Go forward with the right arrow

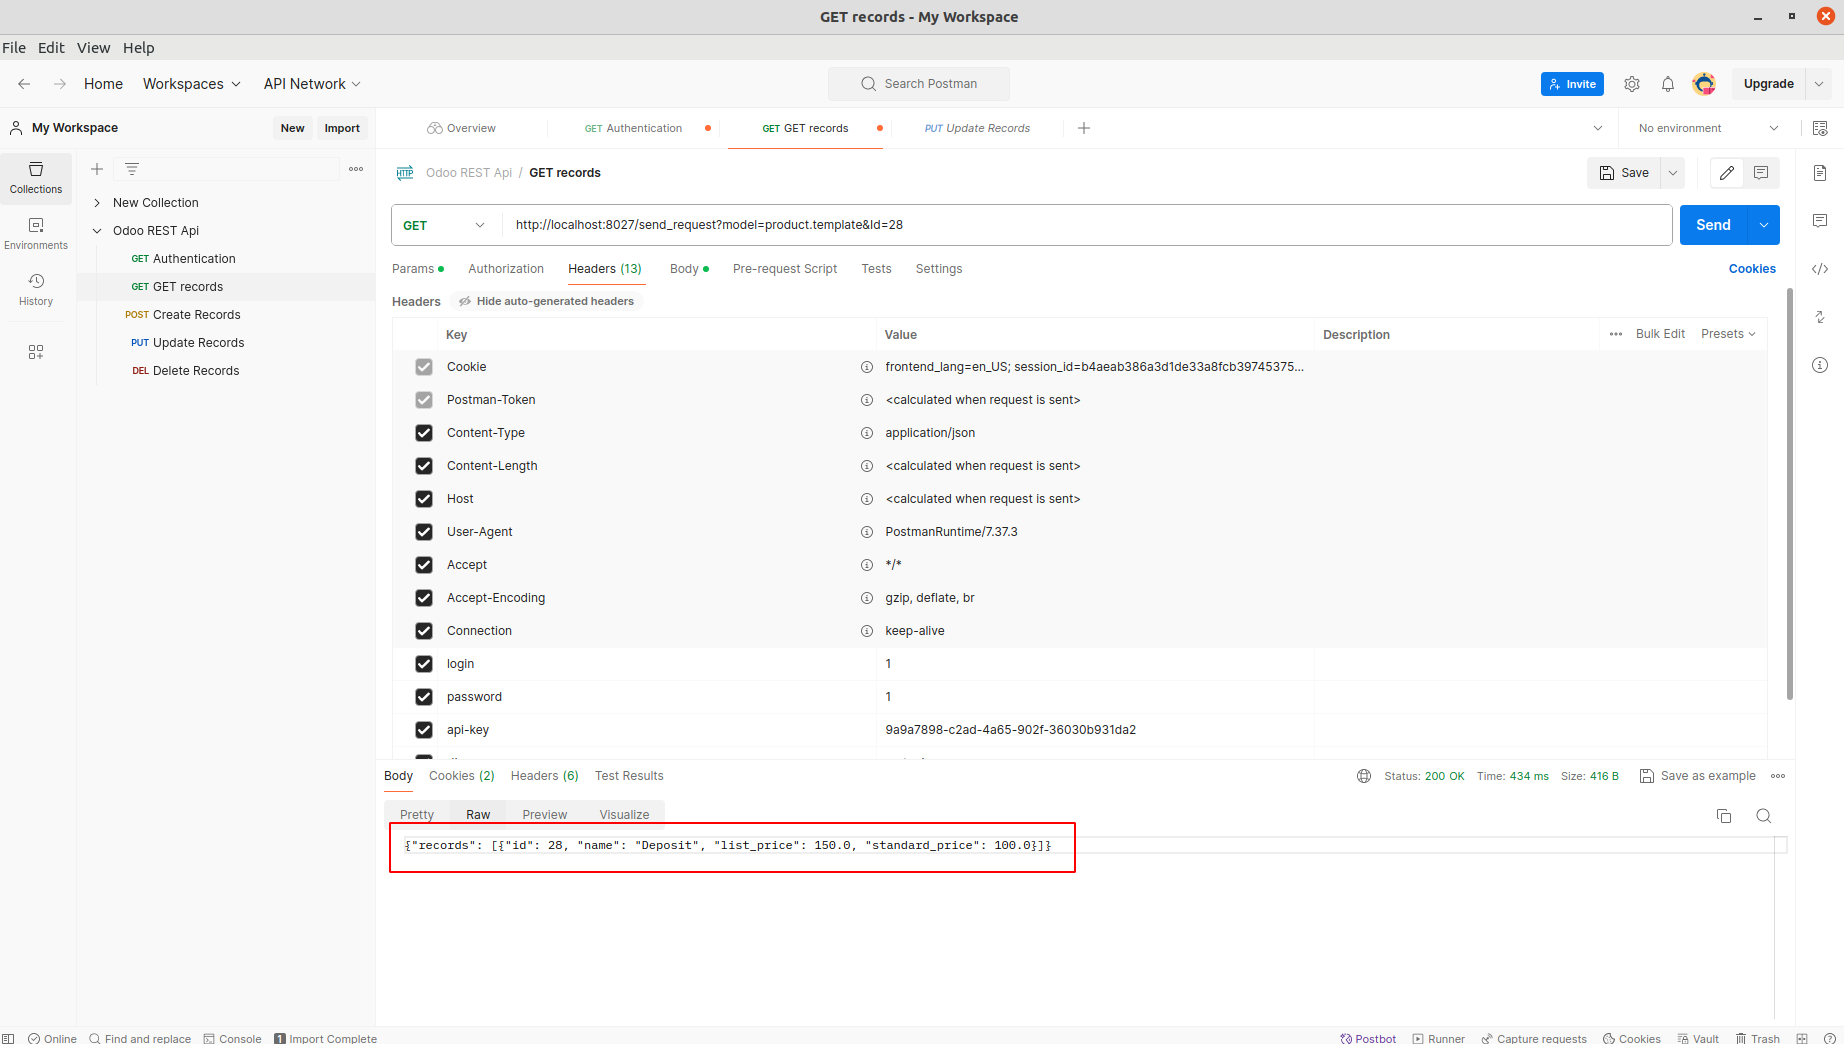click(x=60, y=84)
